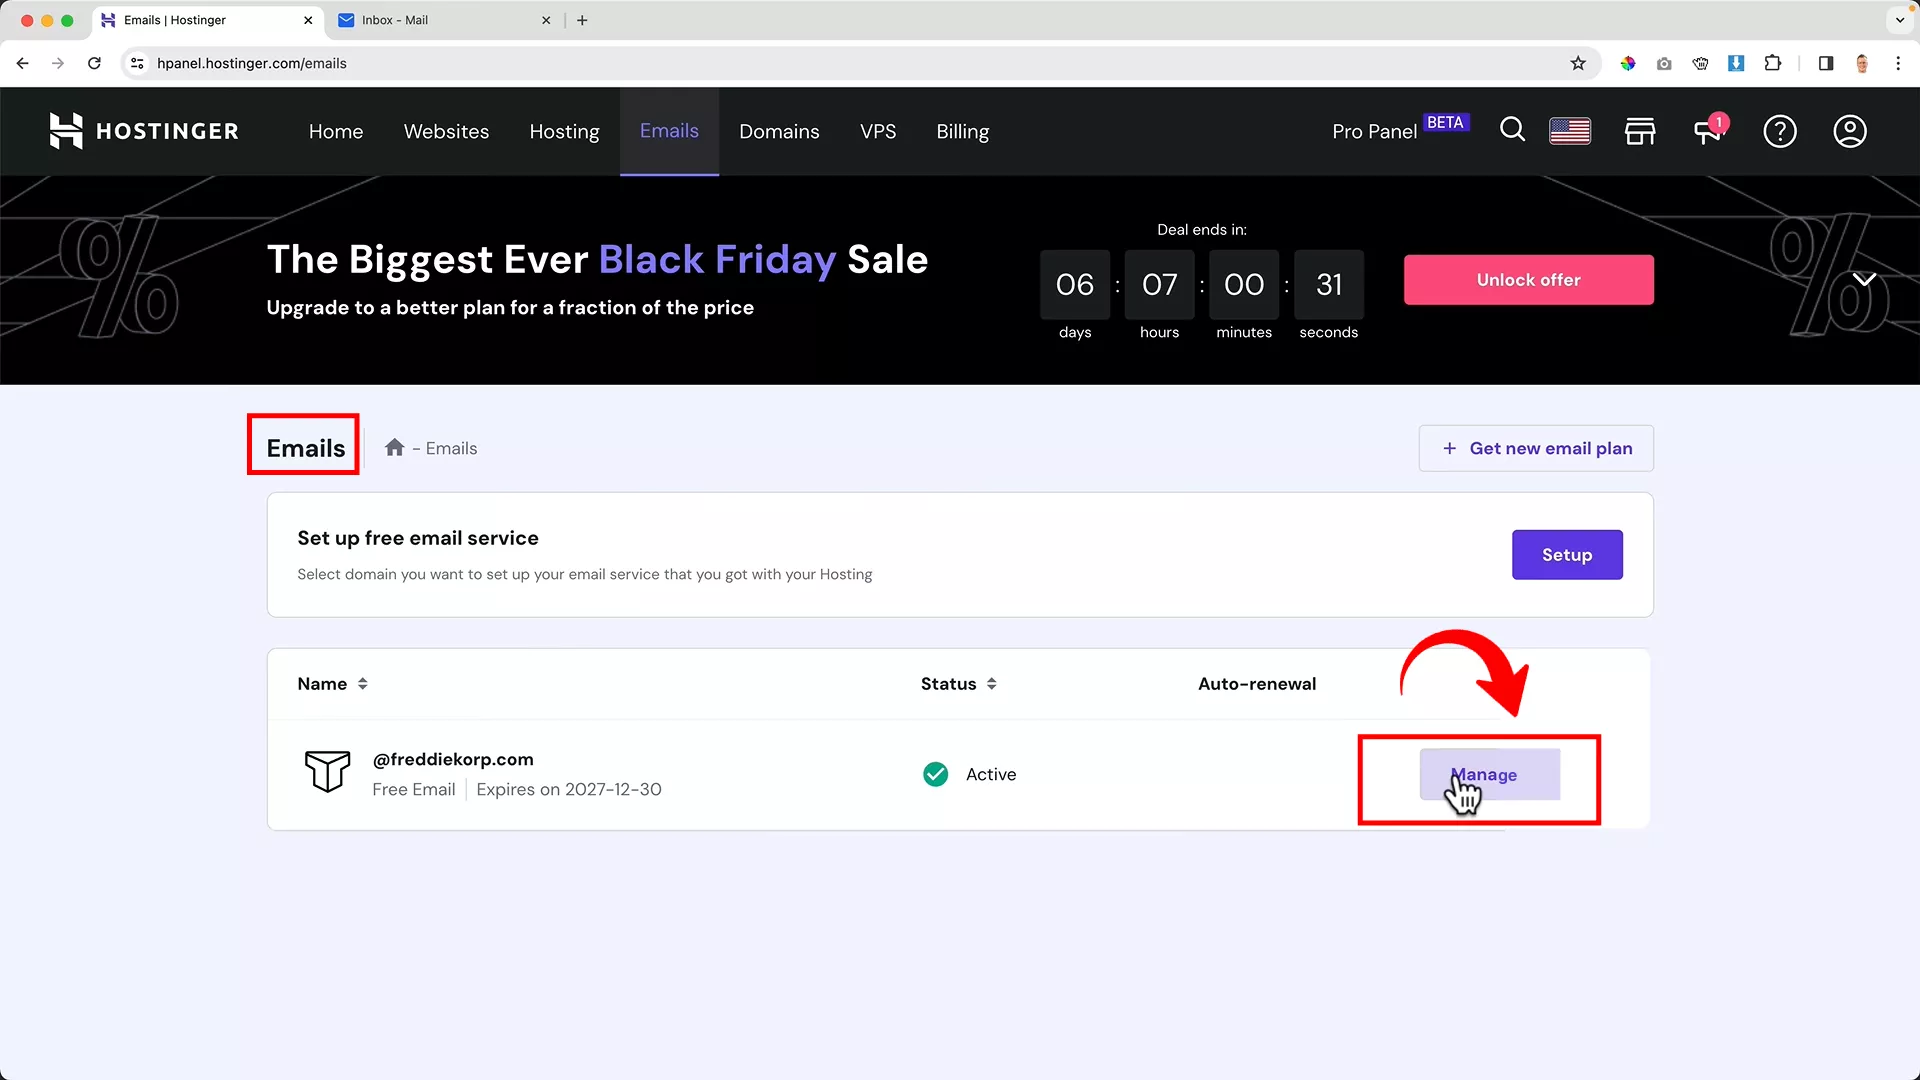Click the home breadcrumb icon
Image resolution: width=1920 pixels, height=1080 pixels.
click(395, 448)
